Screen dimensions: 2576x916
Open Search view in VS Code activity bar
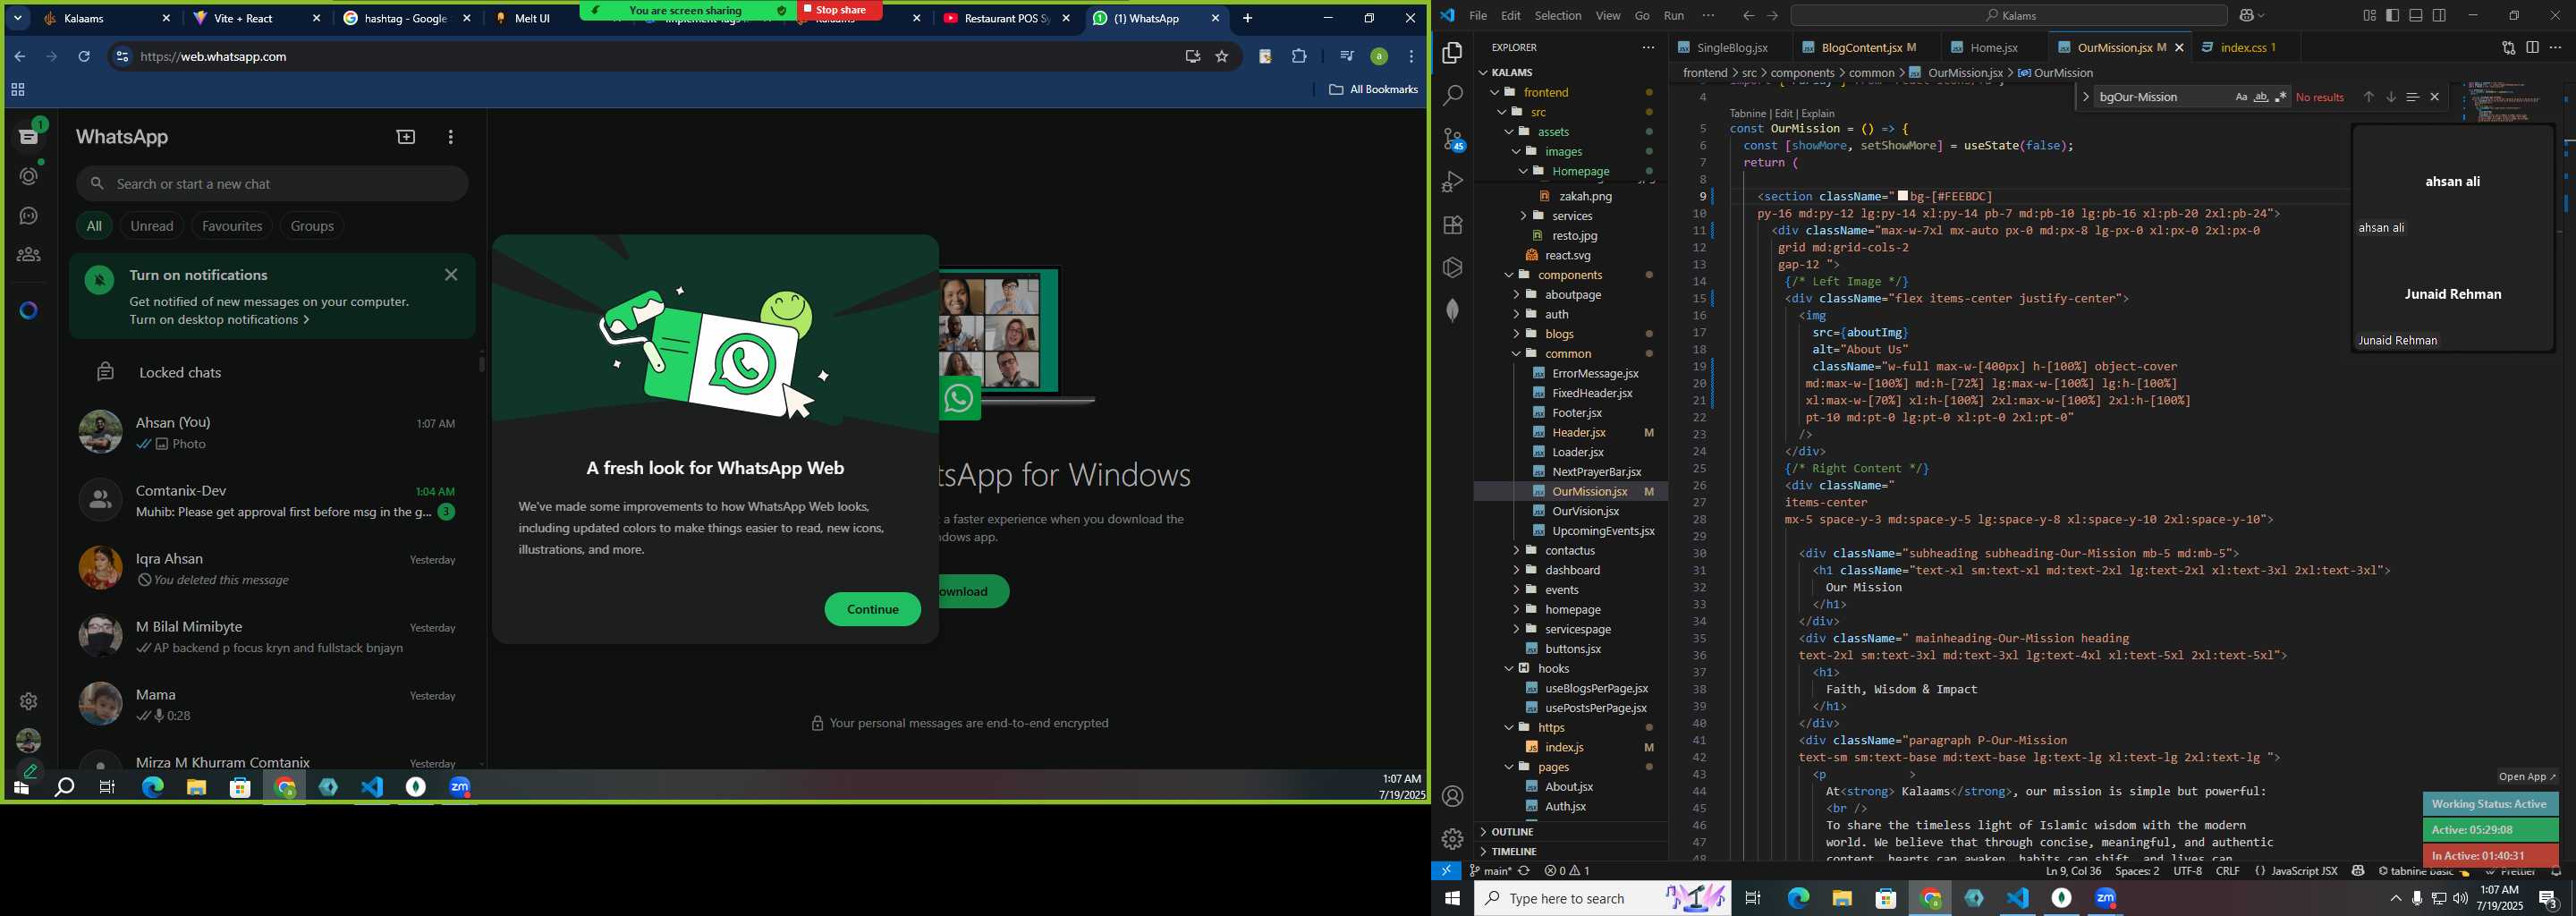pyautogui.click(x=1452, y=96)
